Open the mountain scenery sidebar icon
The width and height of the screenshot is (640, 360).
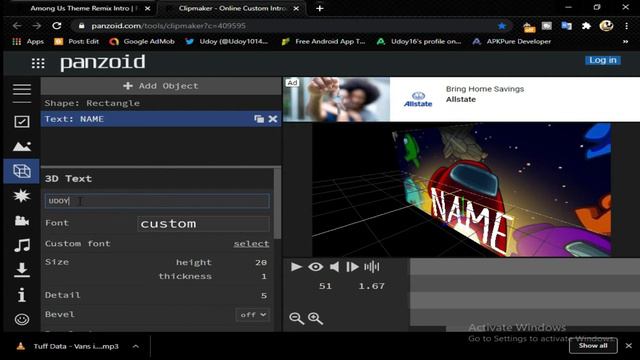[x=22, y=146]
